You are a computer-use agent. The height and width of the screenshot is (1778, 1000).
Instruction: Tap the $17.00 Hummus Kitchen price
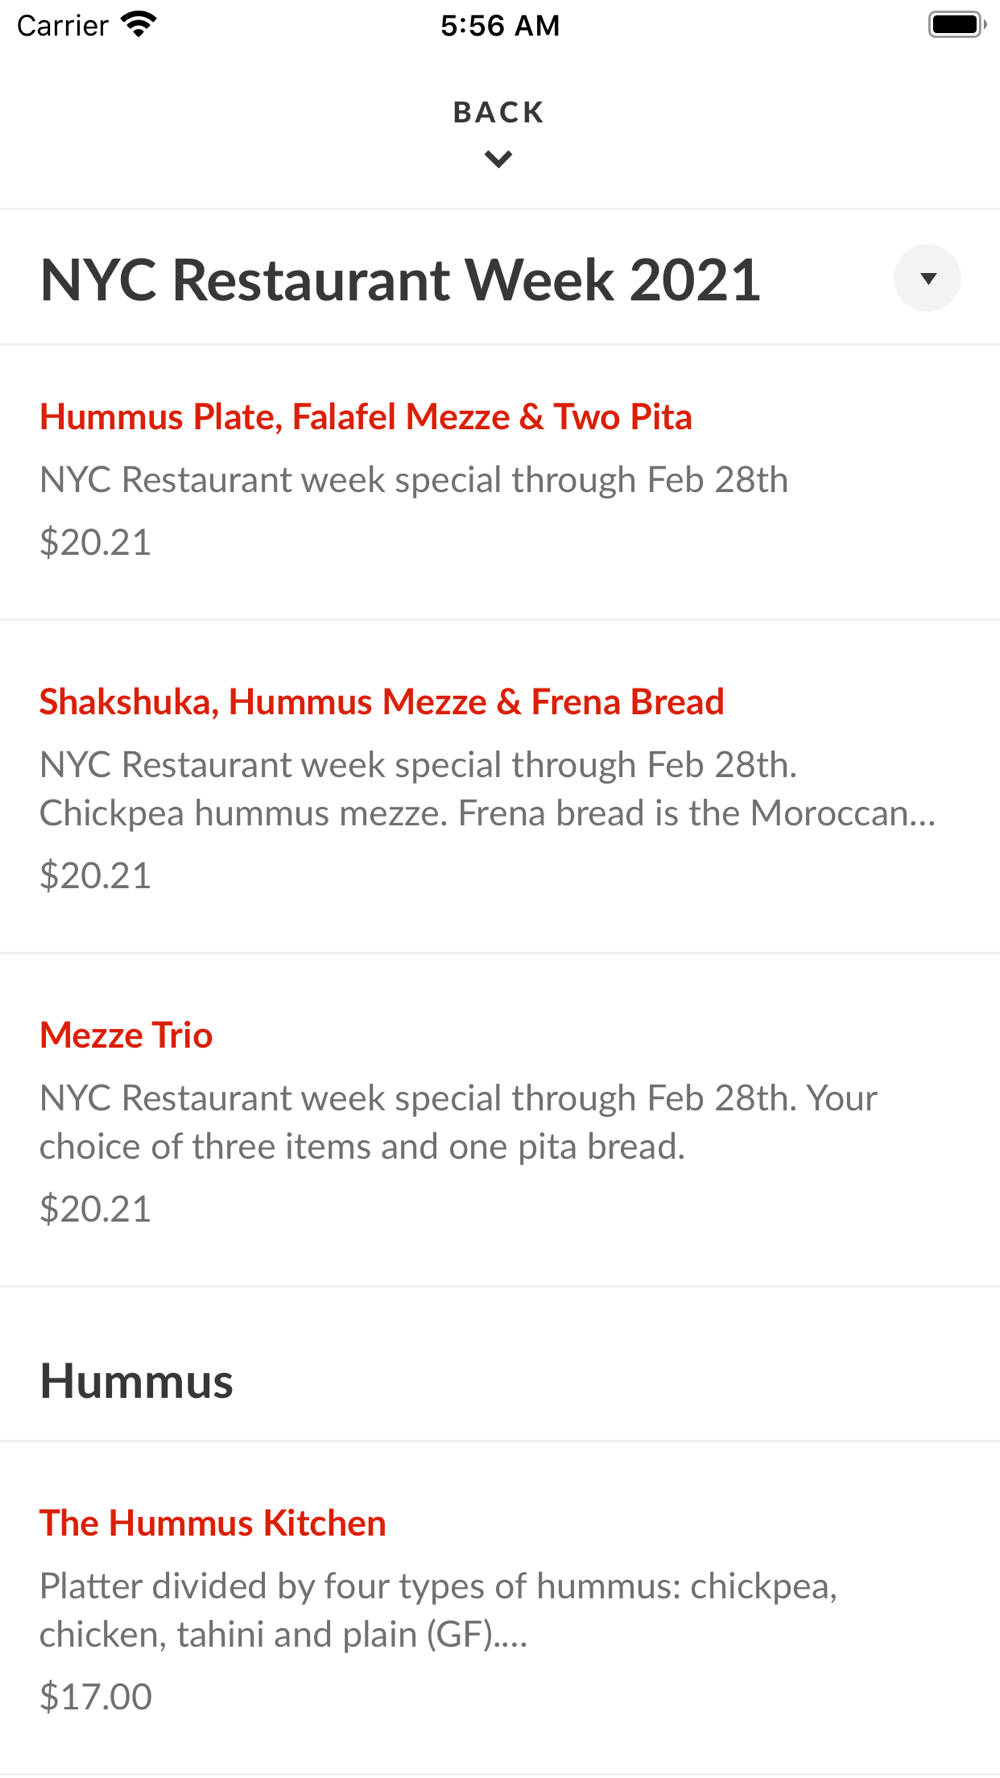click(x=96, y=1696)
